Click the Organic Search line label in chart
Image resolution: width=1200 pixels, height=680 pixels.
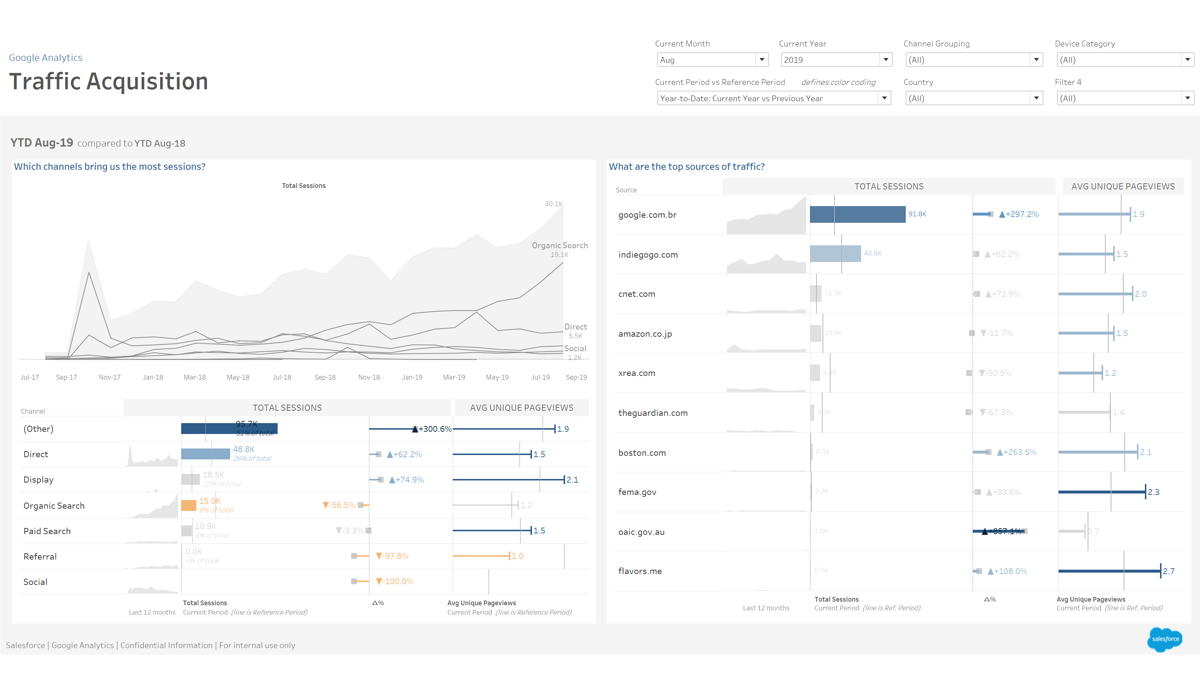[559, 245]
